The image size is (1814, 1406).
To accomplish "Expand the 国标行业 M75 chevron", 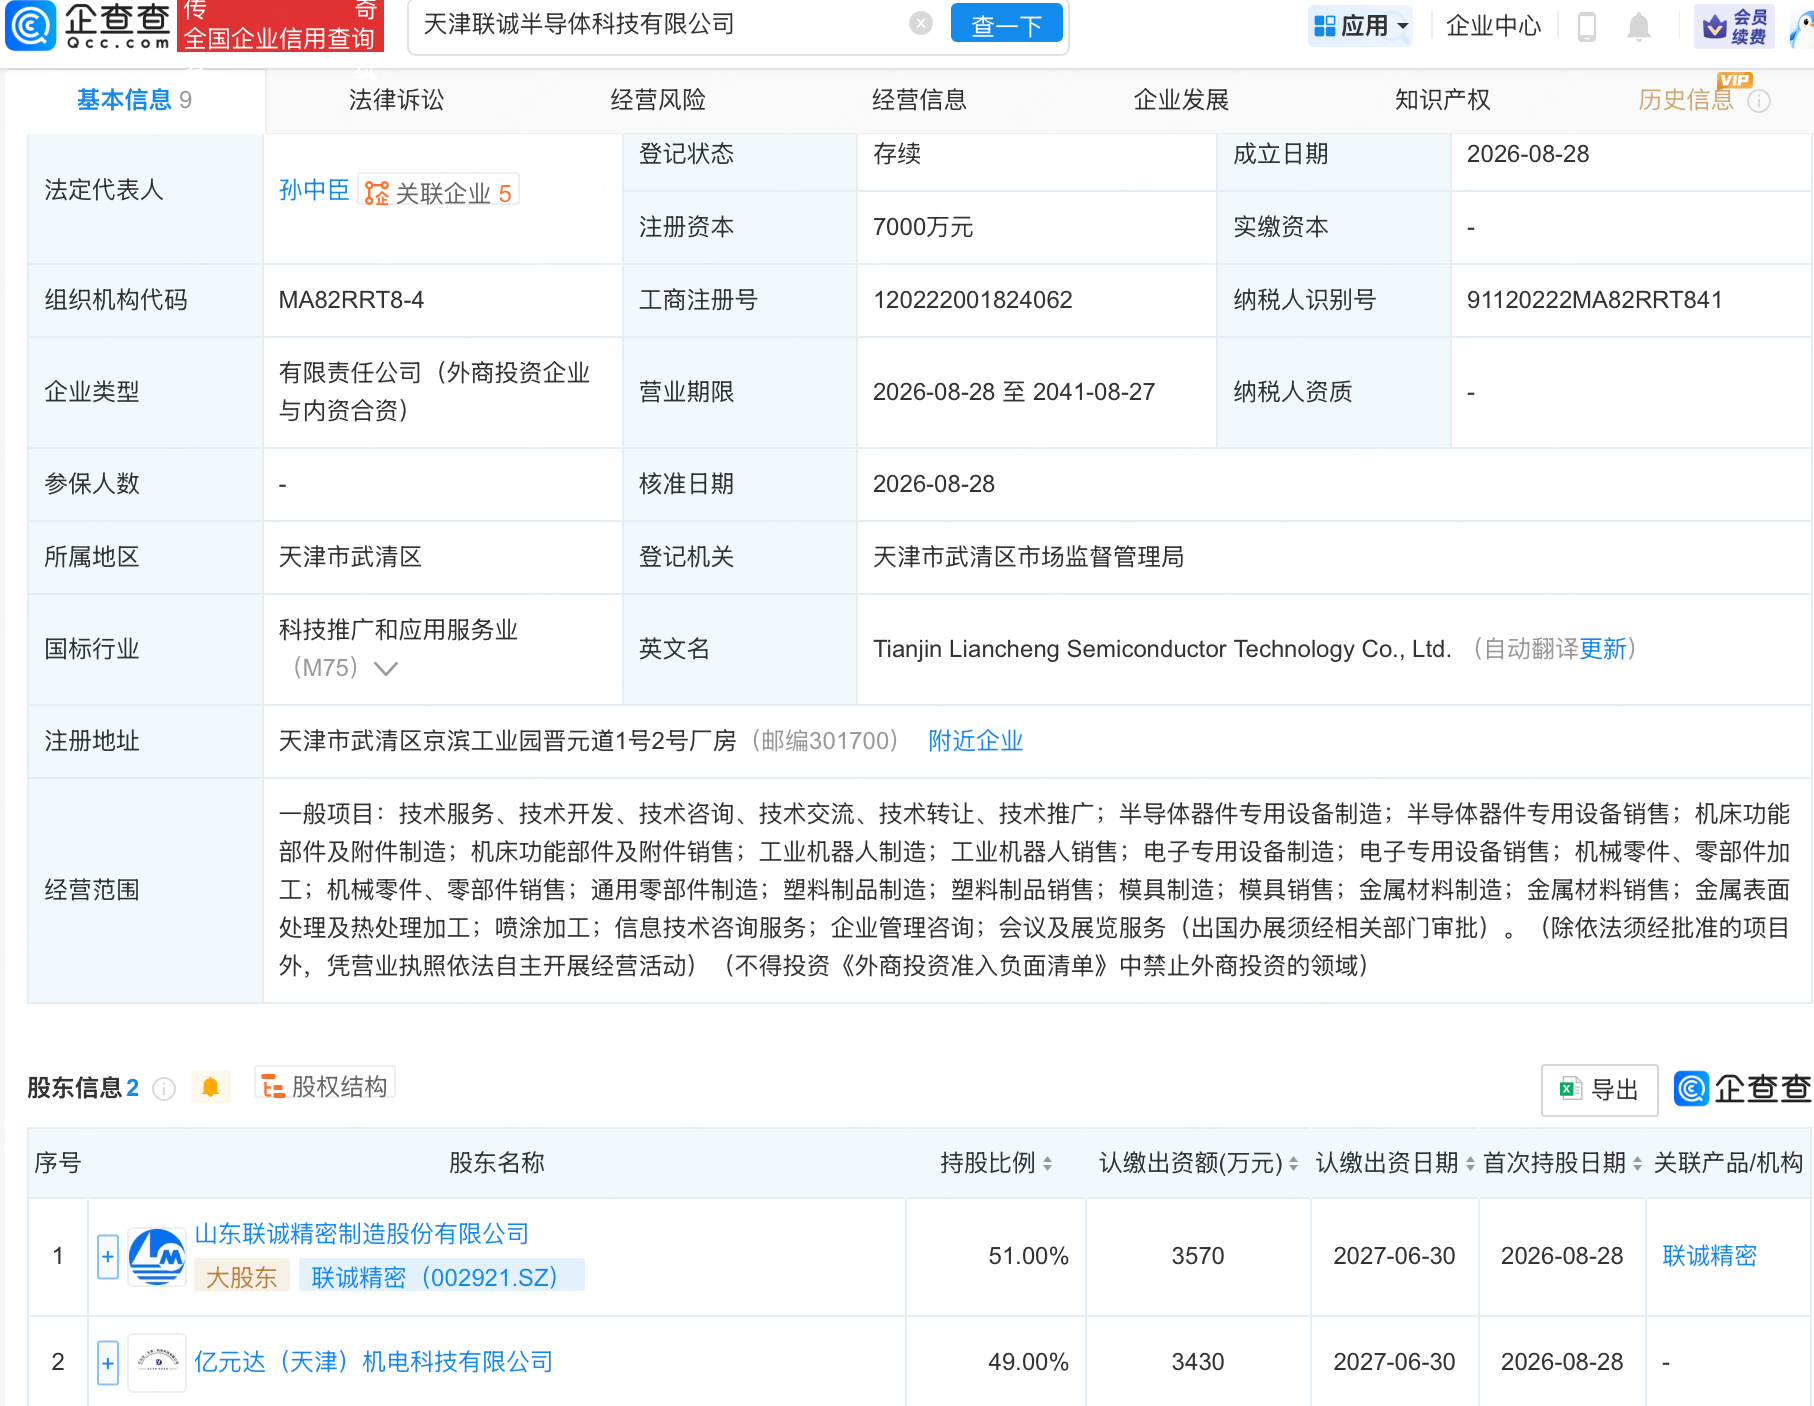I will (385, 668).
